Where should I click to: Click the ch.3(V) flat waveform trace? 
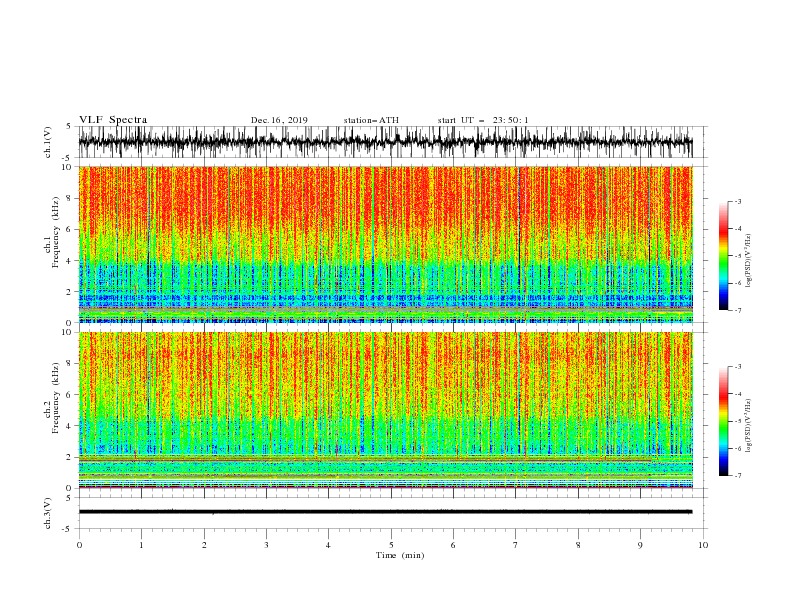(385, 512)
